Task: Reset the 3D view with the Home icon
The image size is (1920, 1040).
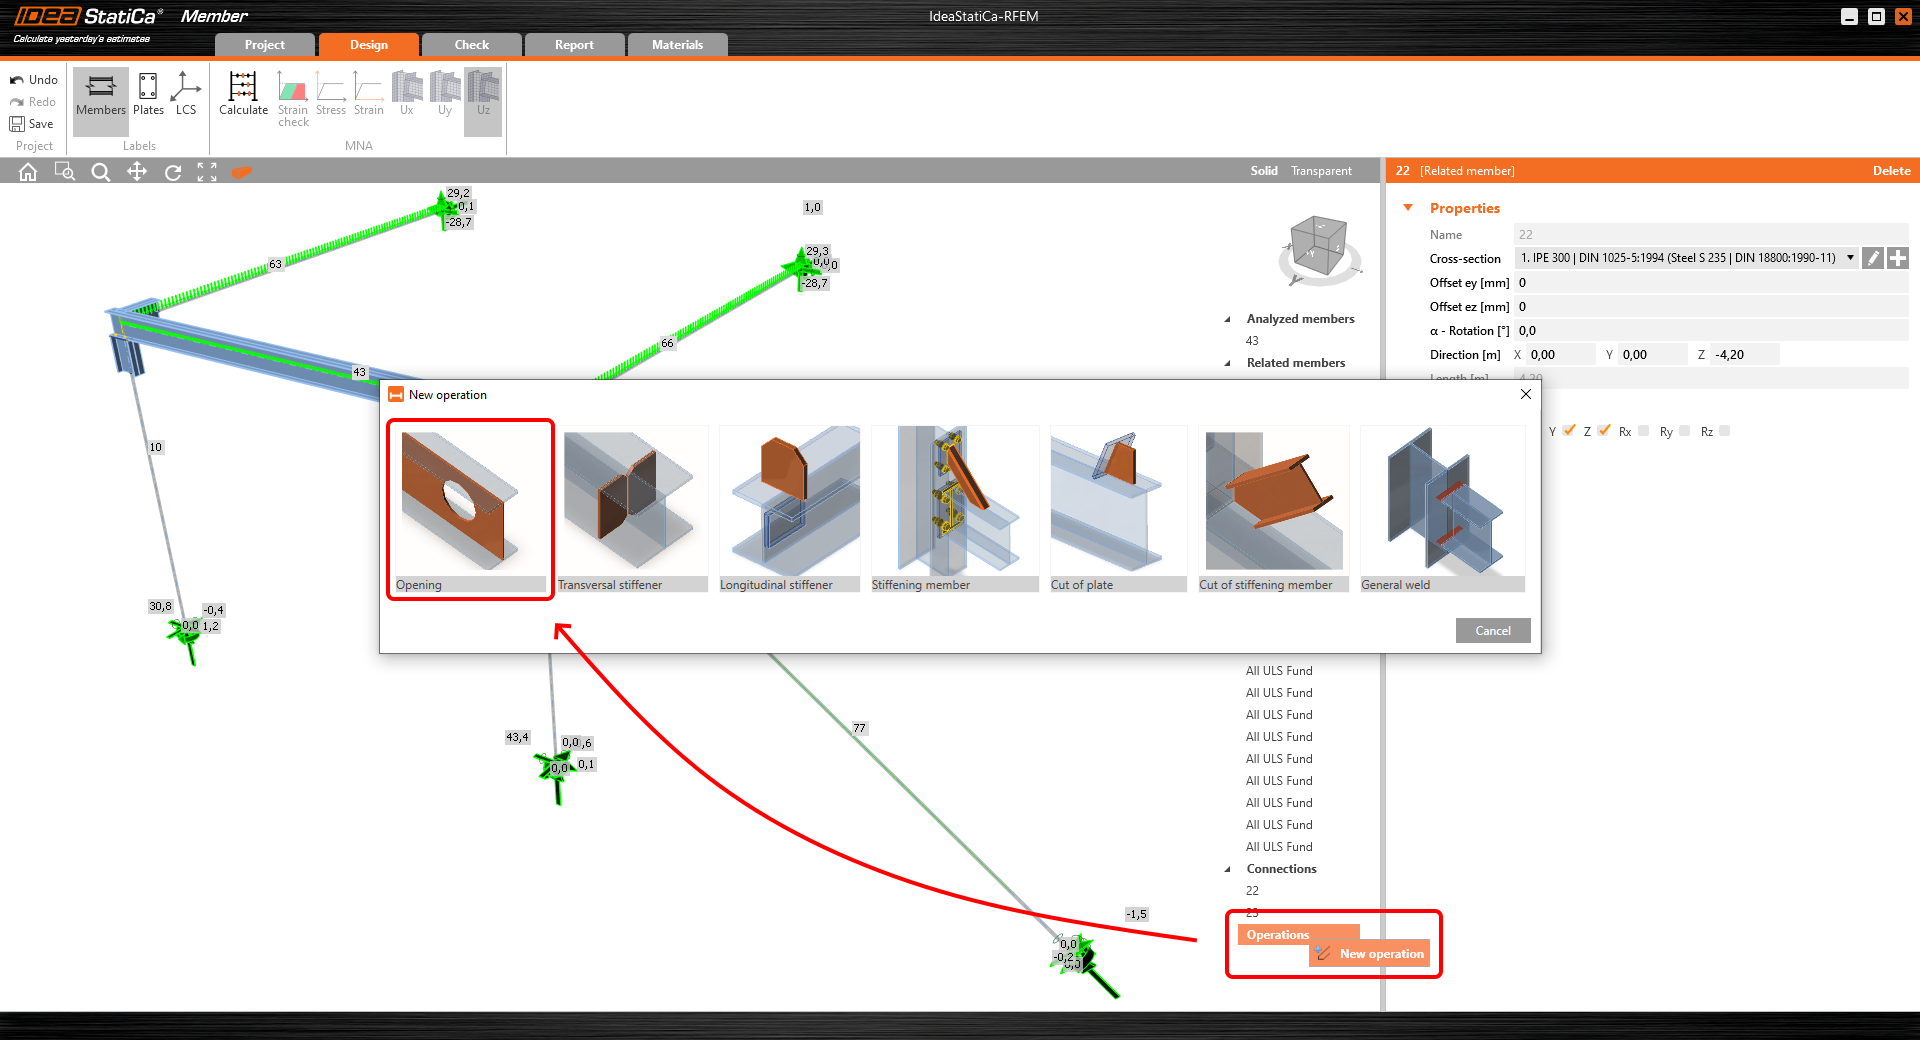Action: (28, 172)
